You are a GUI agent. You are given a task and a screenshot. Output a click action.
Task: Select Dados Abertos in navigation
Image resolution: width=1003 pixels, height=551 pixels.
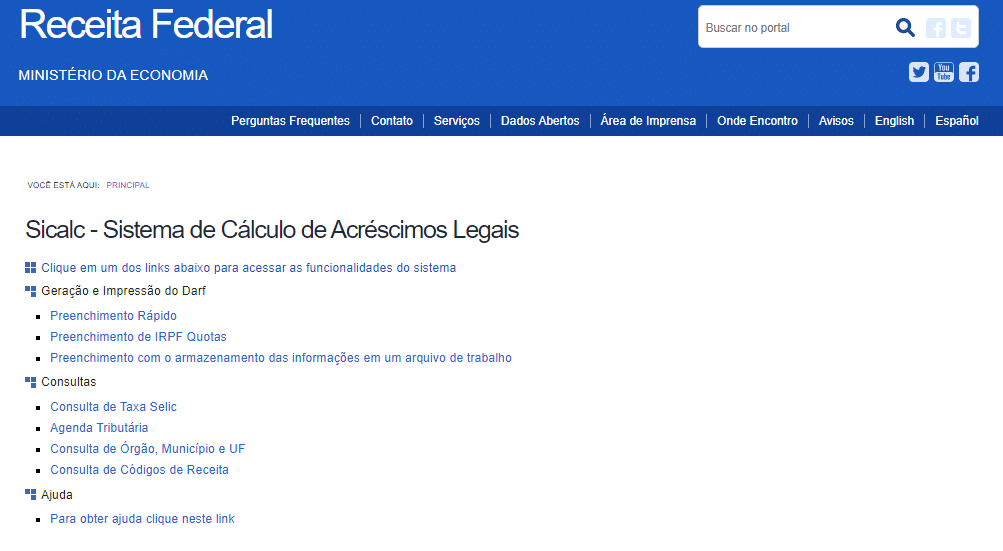(x=540, y=121)
